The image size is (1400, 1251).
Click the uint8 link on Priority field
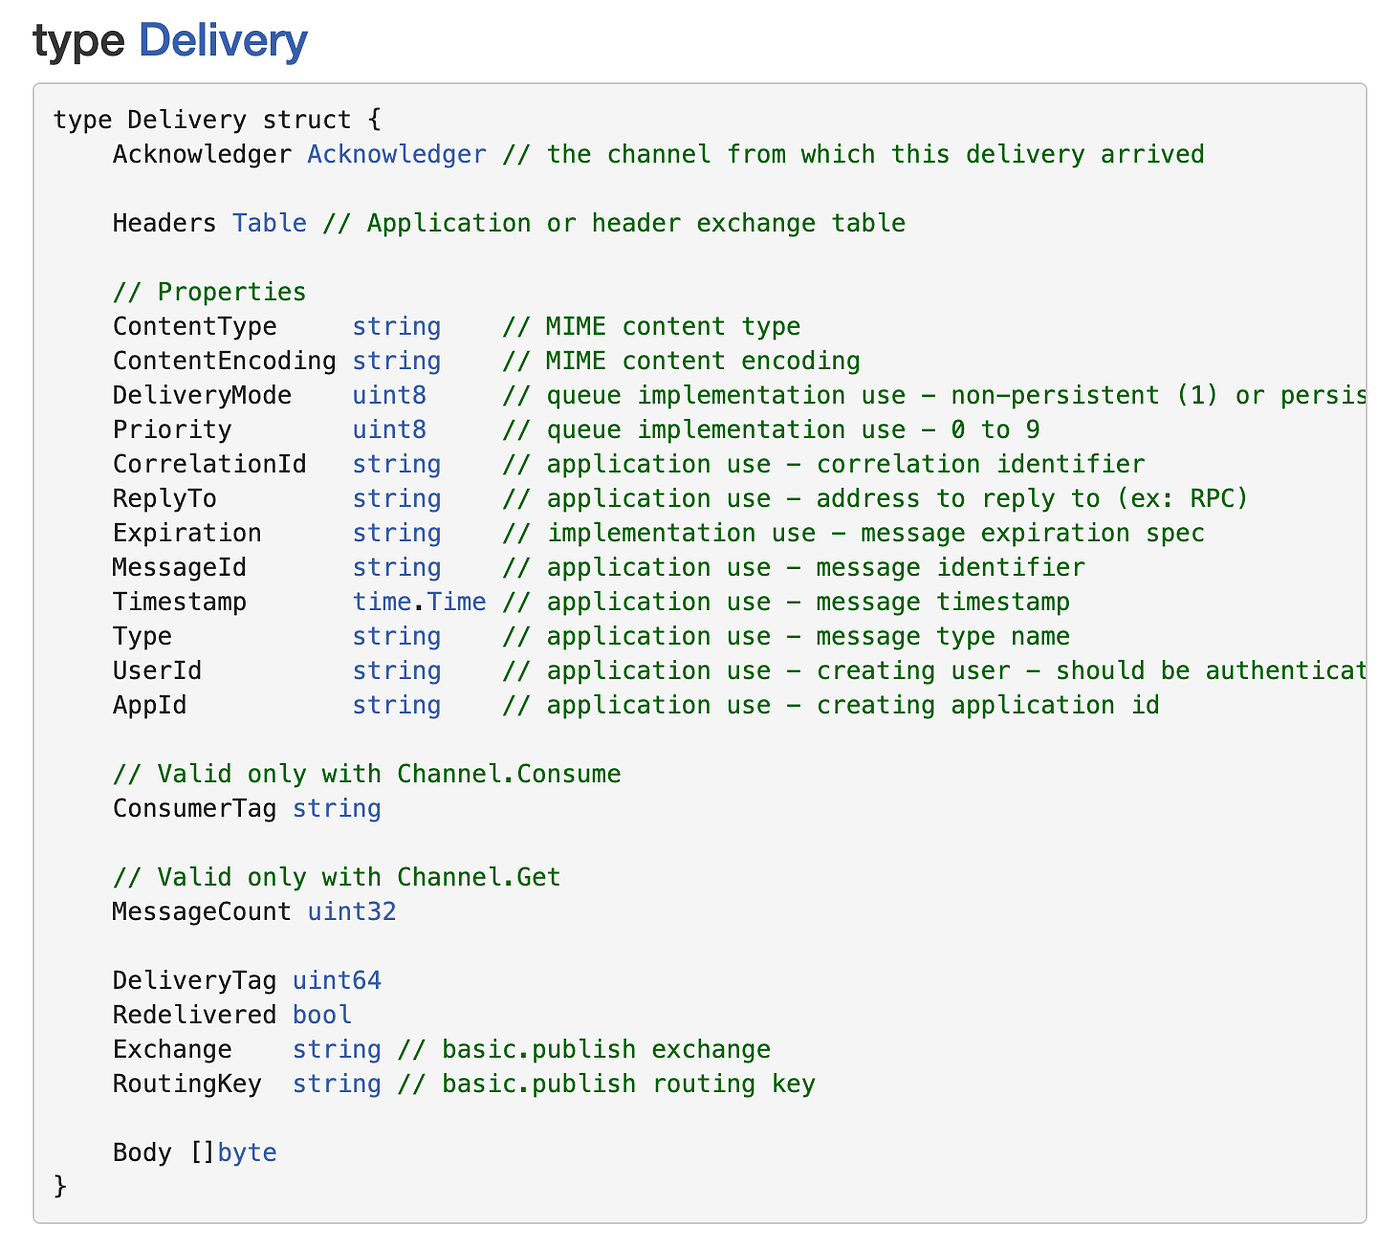[x=389, y=429]
